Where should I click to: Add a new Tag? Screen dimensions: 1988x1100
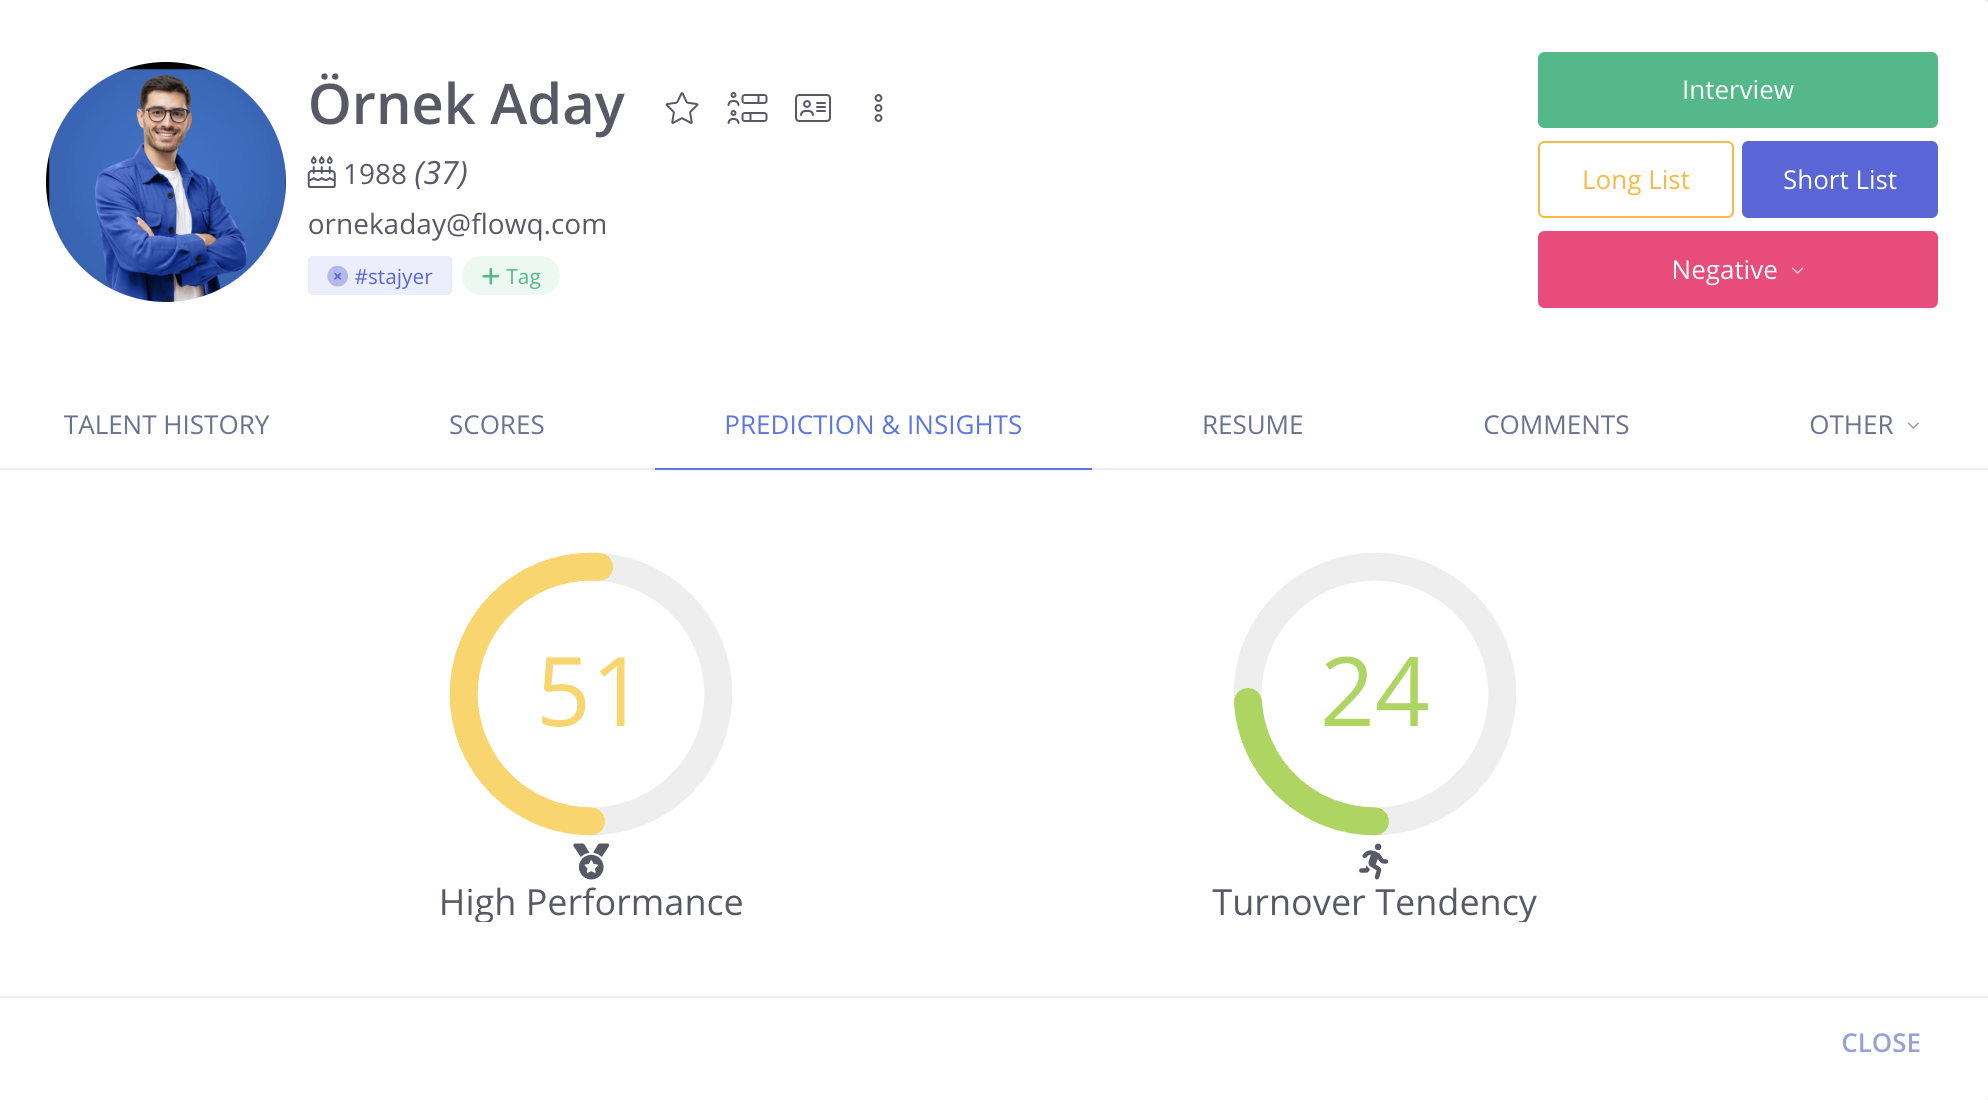[511, 276]
